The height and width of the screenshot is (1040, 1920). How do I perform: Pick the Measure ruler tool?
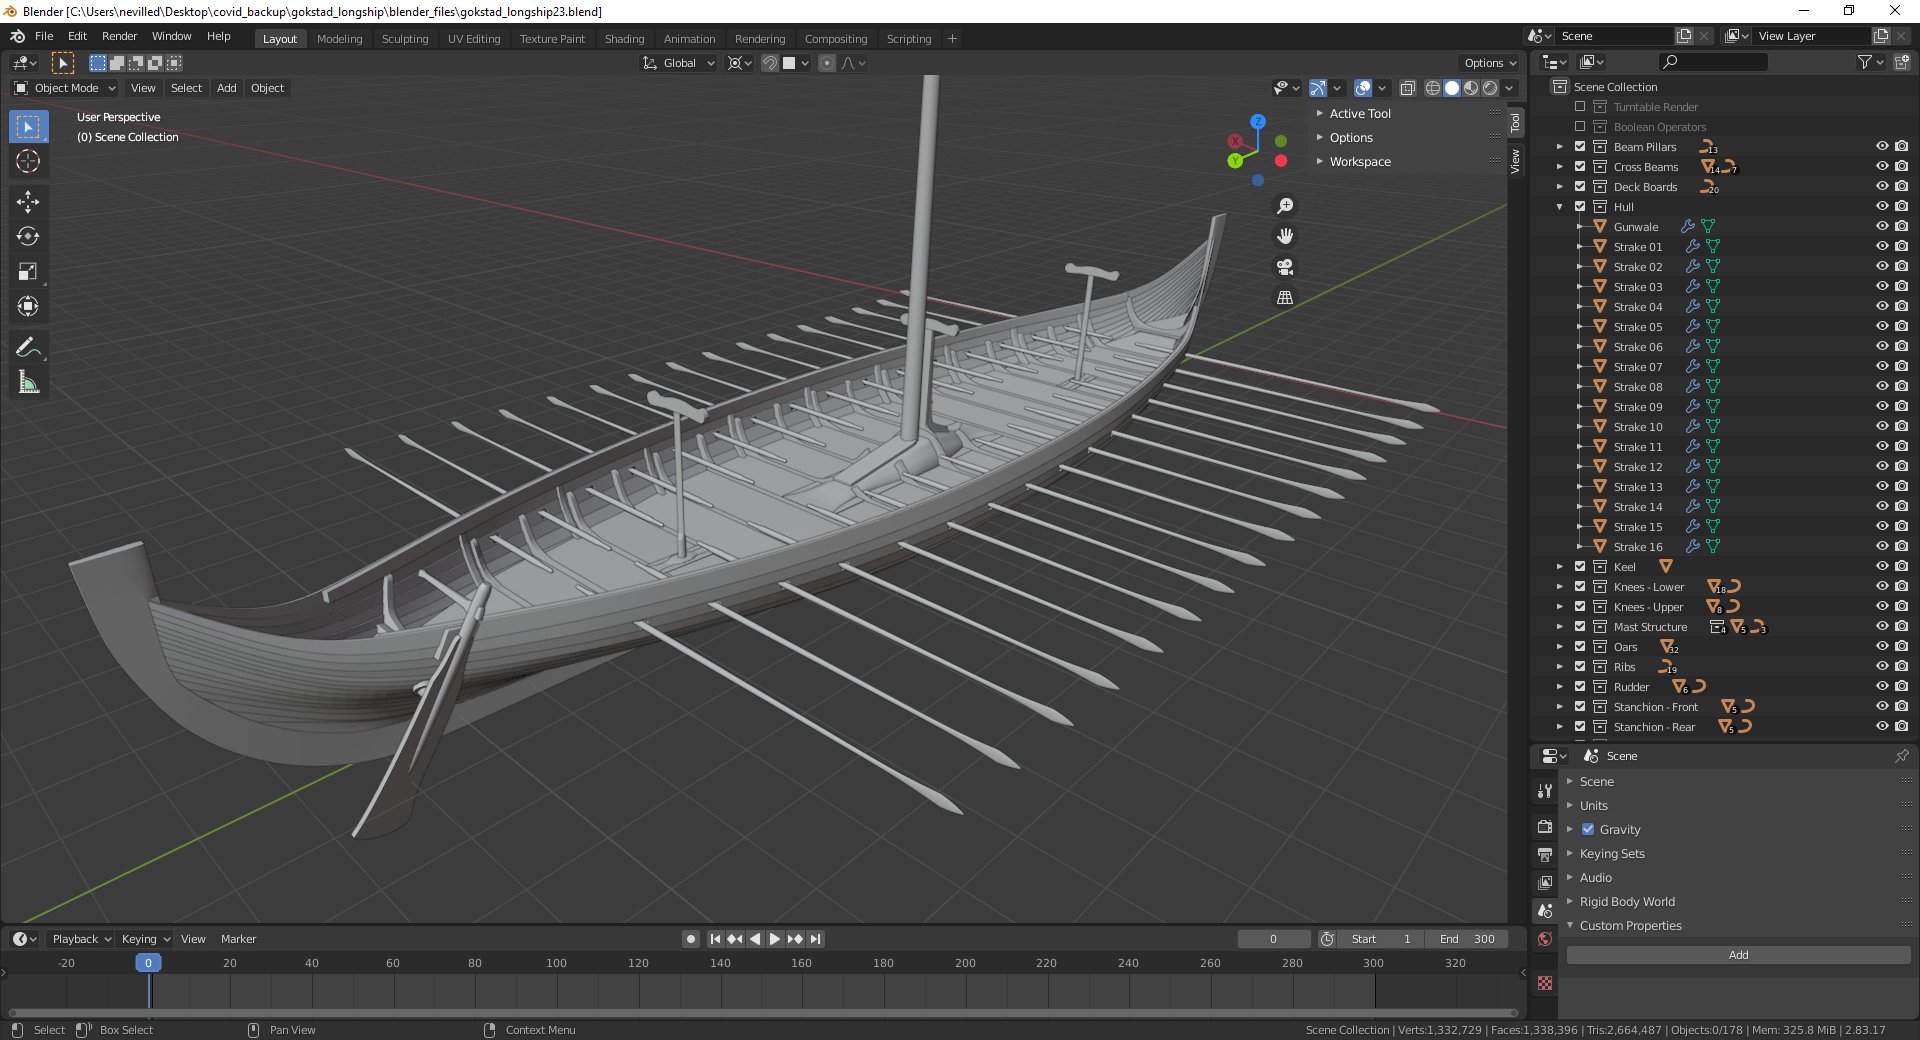tap(28, 382)
